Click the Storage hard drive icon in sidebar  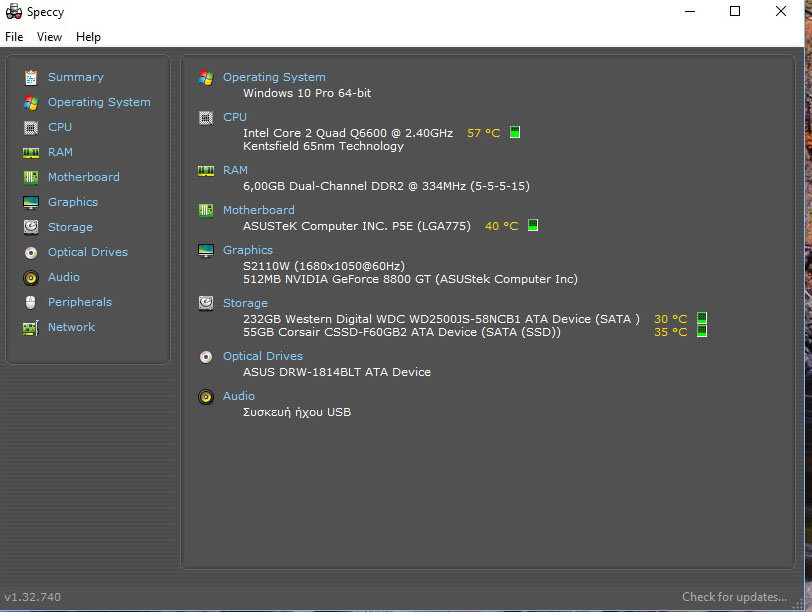31,227
